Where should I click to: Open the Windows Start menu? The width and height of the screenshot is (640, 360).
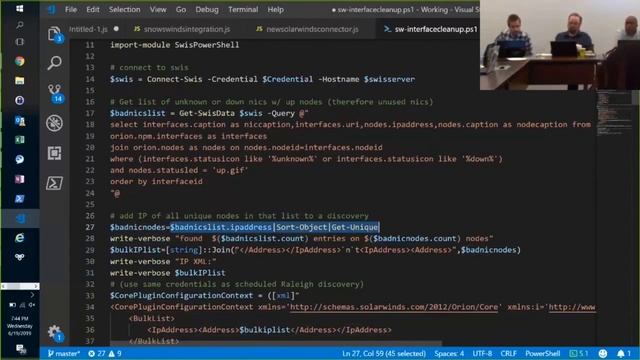pyautogui.click(x=19, y=8)
